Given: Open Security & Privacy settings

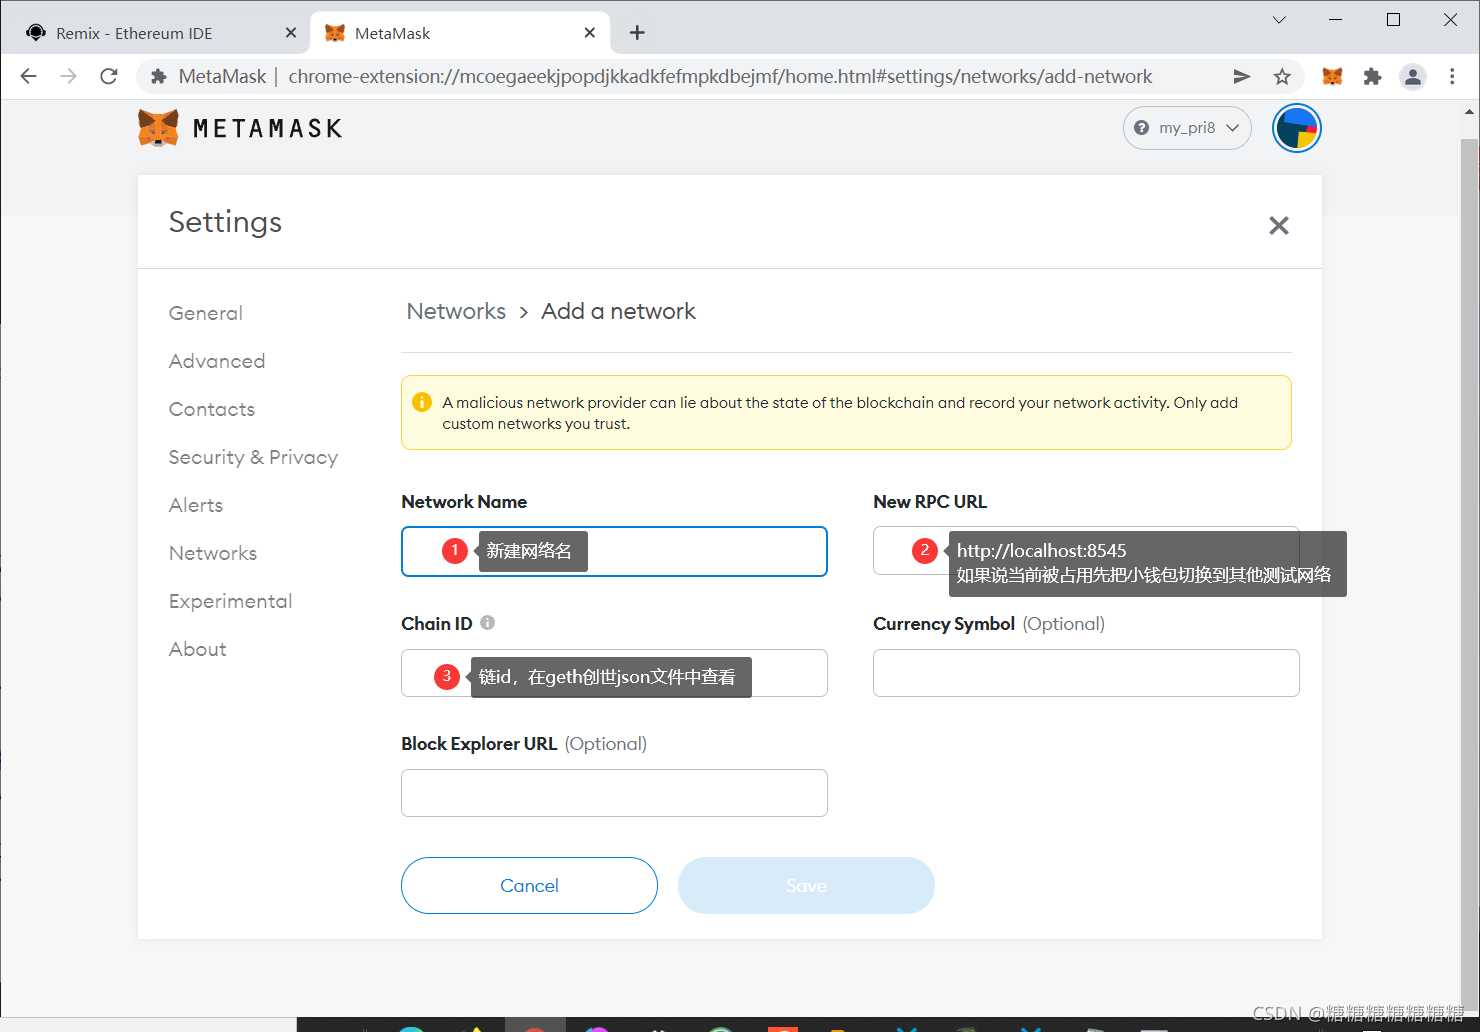Looking at the screenshot, I should (253, 457).
